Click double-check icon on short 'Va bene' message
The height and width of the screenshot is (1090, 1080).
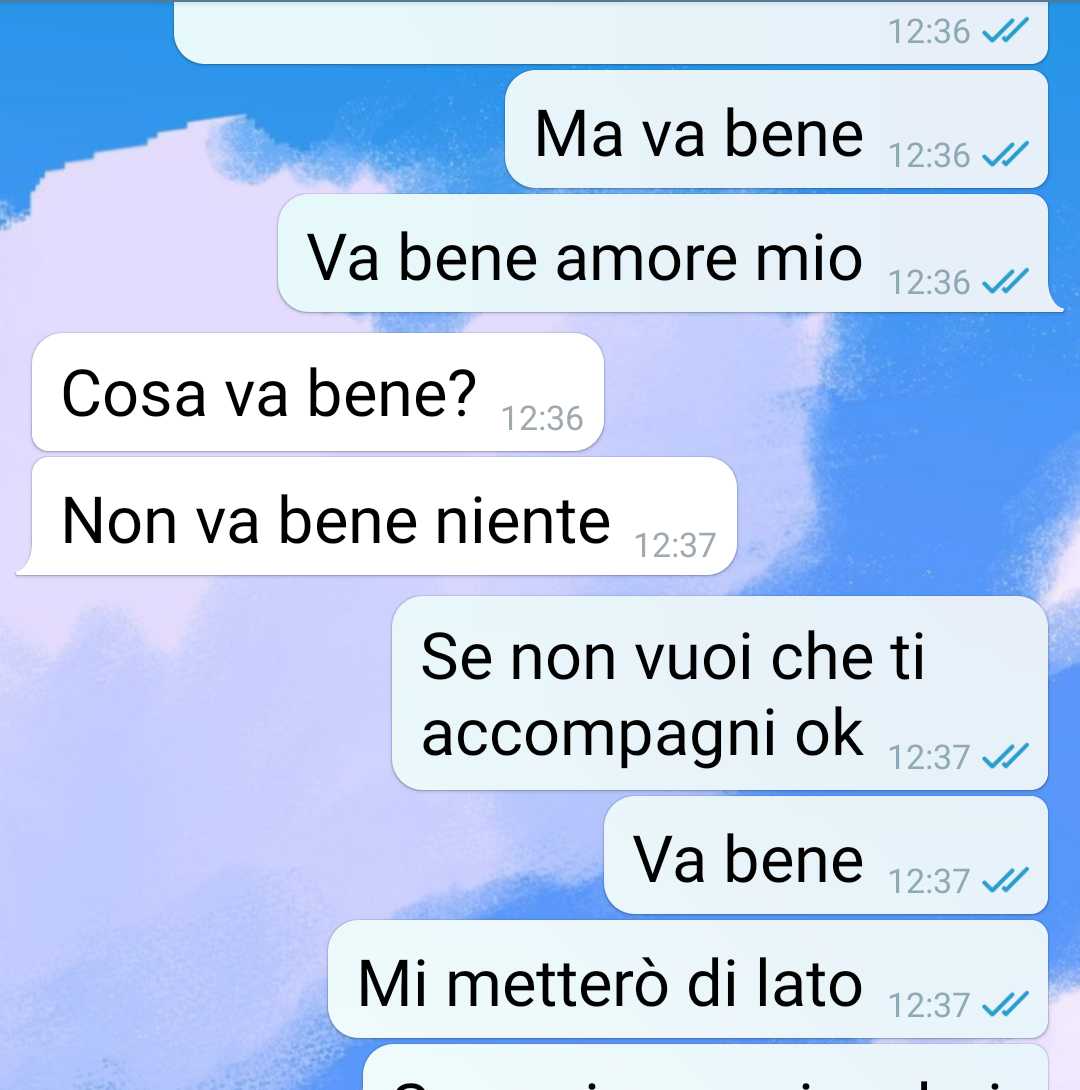[1005, 881]
